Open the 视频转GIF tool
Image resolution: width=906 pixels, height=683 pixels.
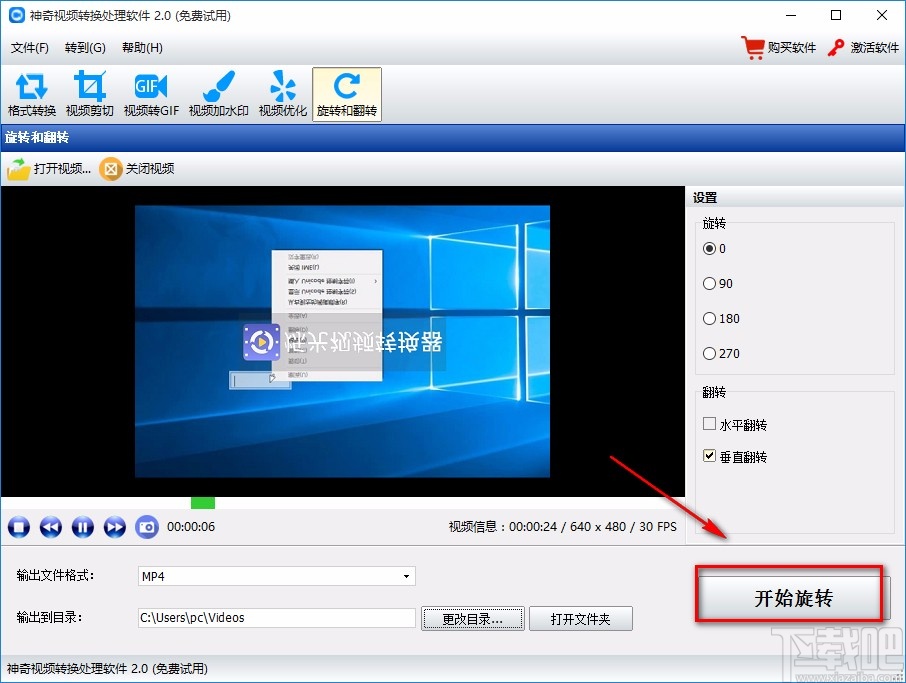point(151,94)
